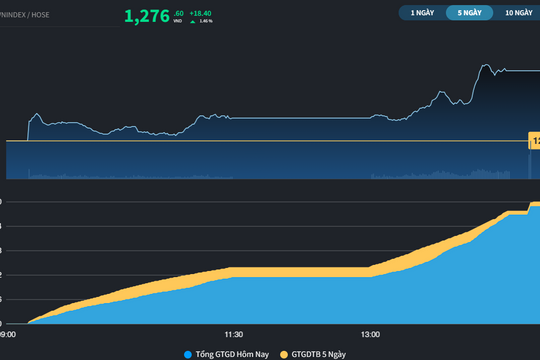Click the blue Tổng GTGD legend dot
Viewport: 540px width, 360px height.
[x=188, y=354]
